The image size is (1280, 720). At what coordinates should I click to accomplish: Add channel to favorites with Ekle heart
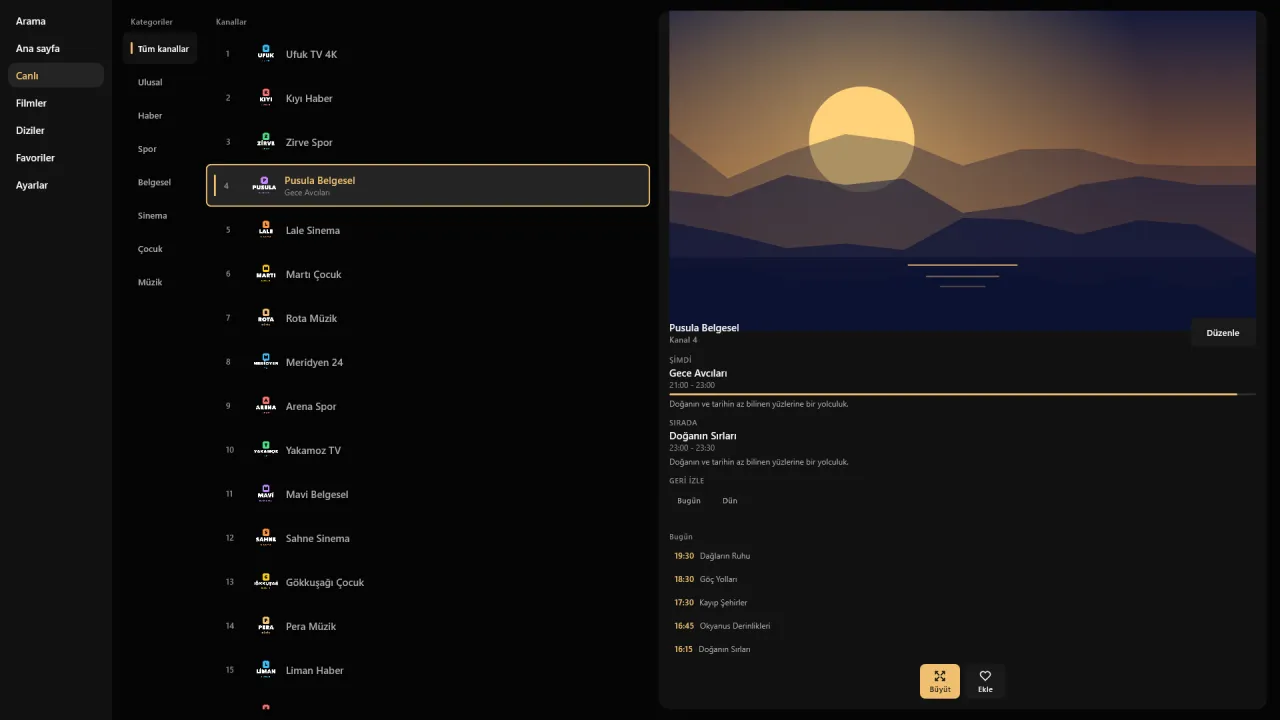[x=985, y=681]
